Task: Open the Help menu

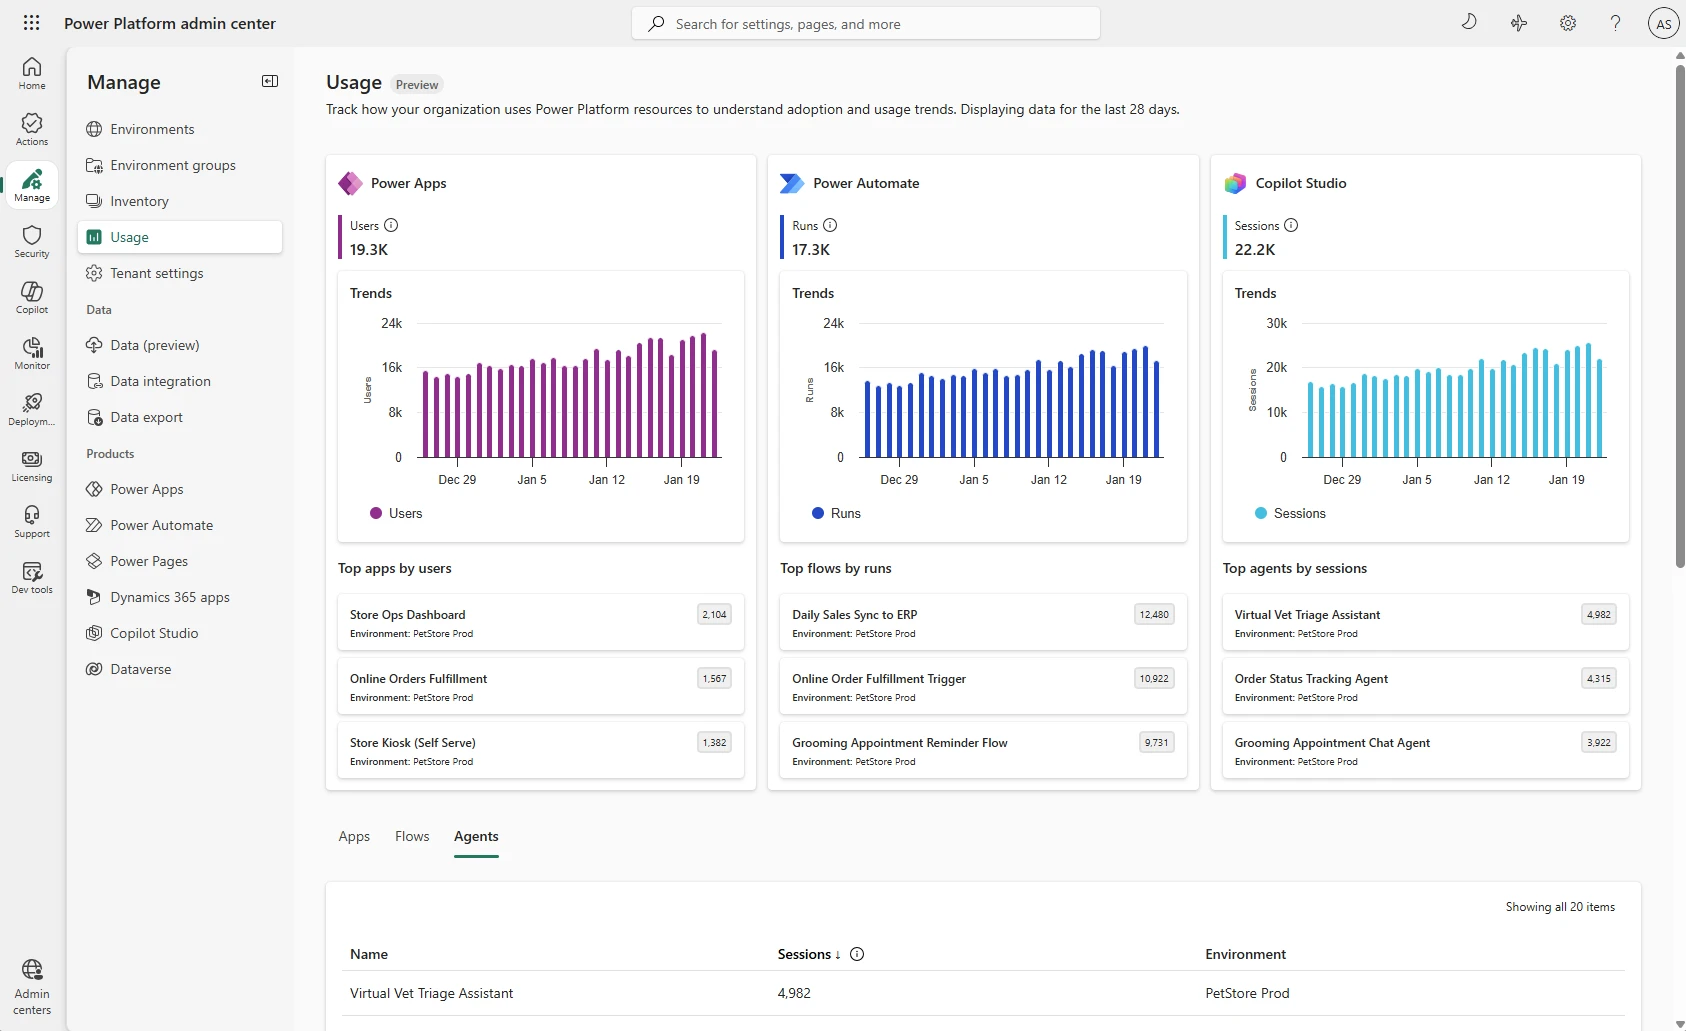Action: pyautogui.click(x=1614, y=22)
